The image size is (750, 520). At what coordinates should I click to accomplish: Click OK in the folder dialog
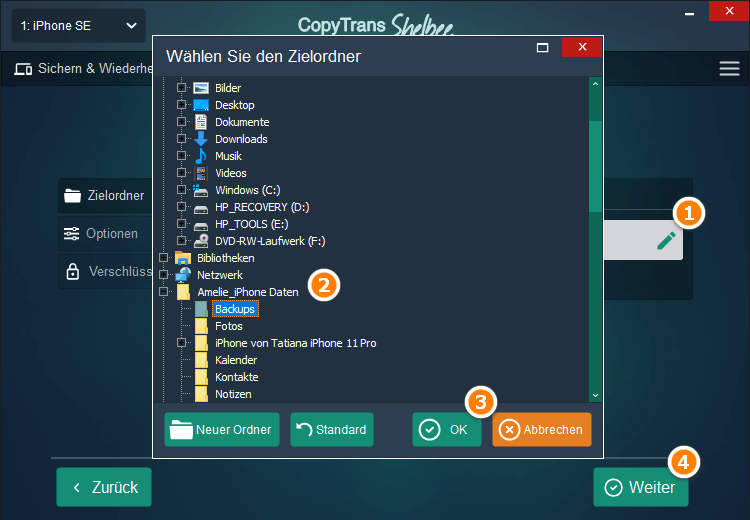pos(447,430)
